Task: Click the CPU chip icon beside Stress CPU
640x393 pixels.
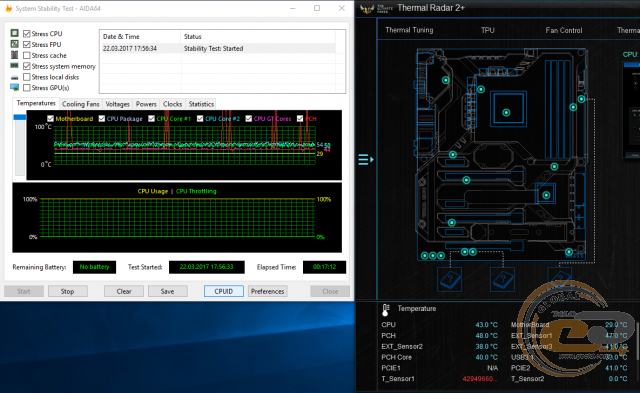Action: pyautogui.click(x=15, y=33)
